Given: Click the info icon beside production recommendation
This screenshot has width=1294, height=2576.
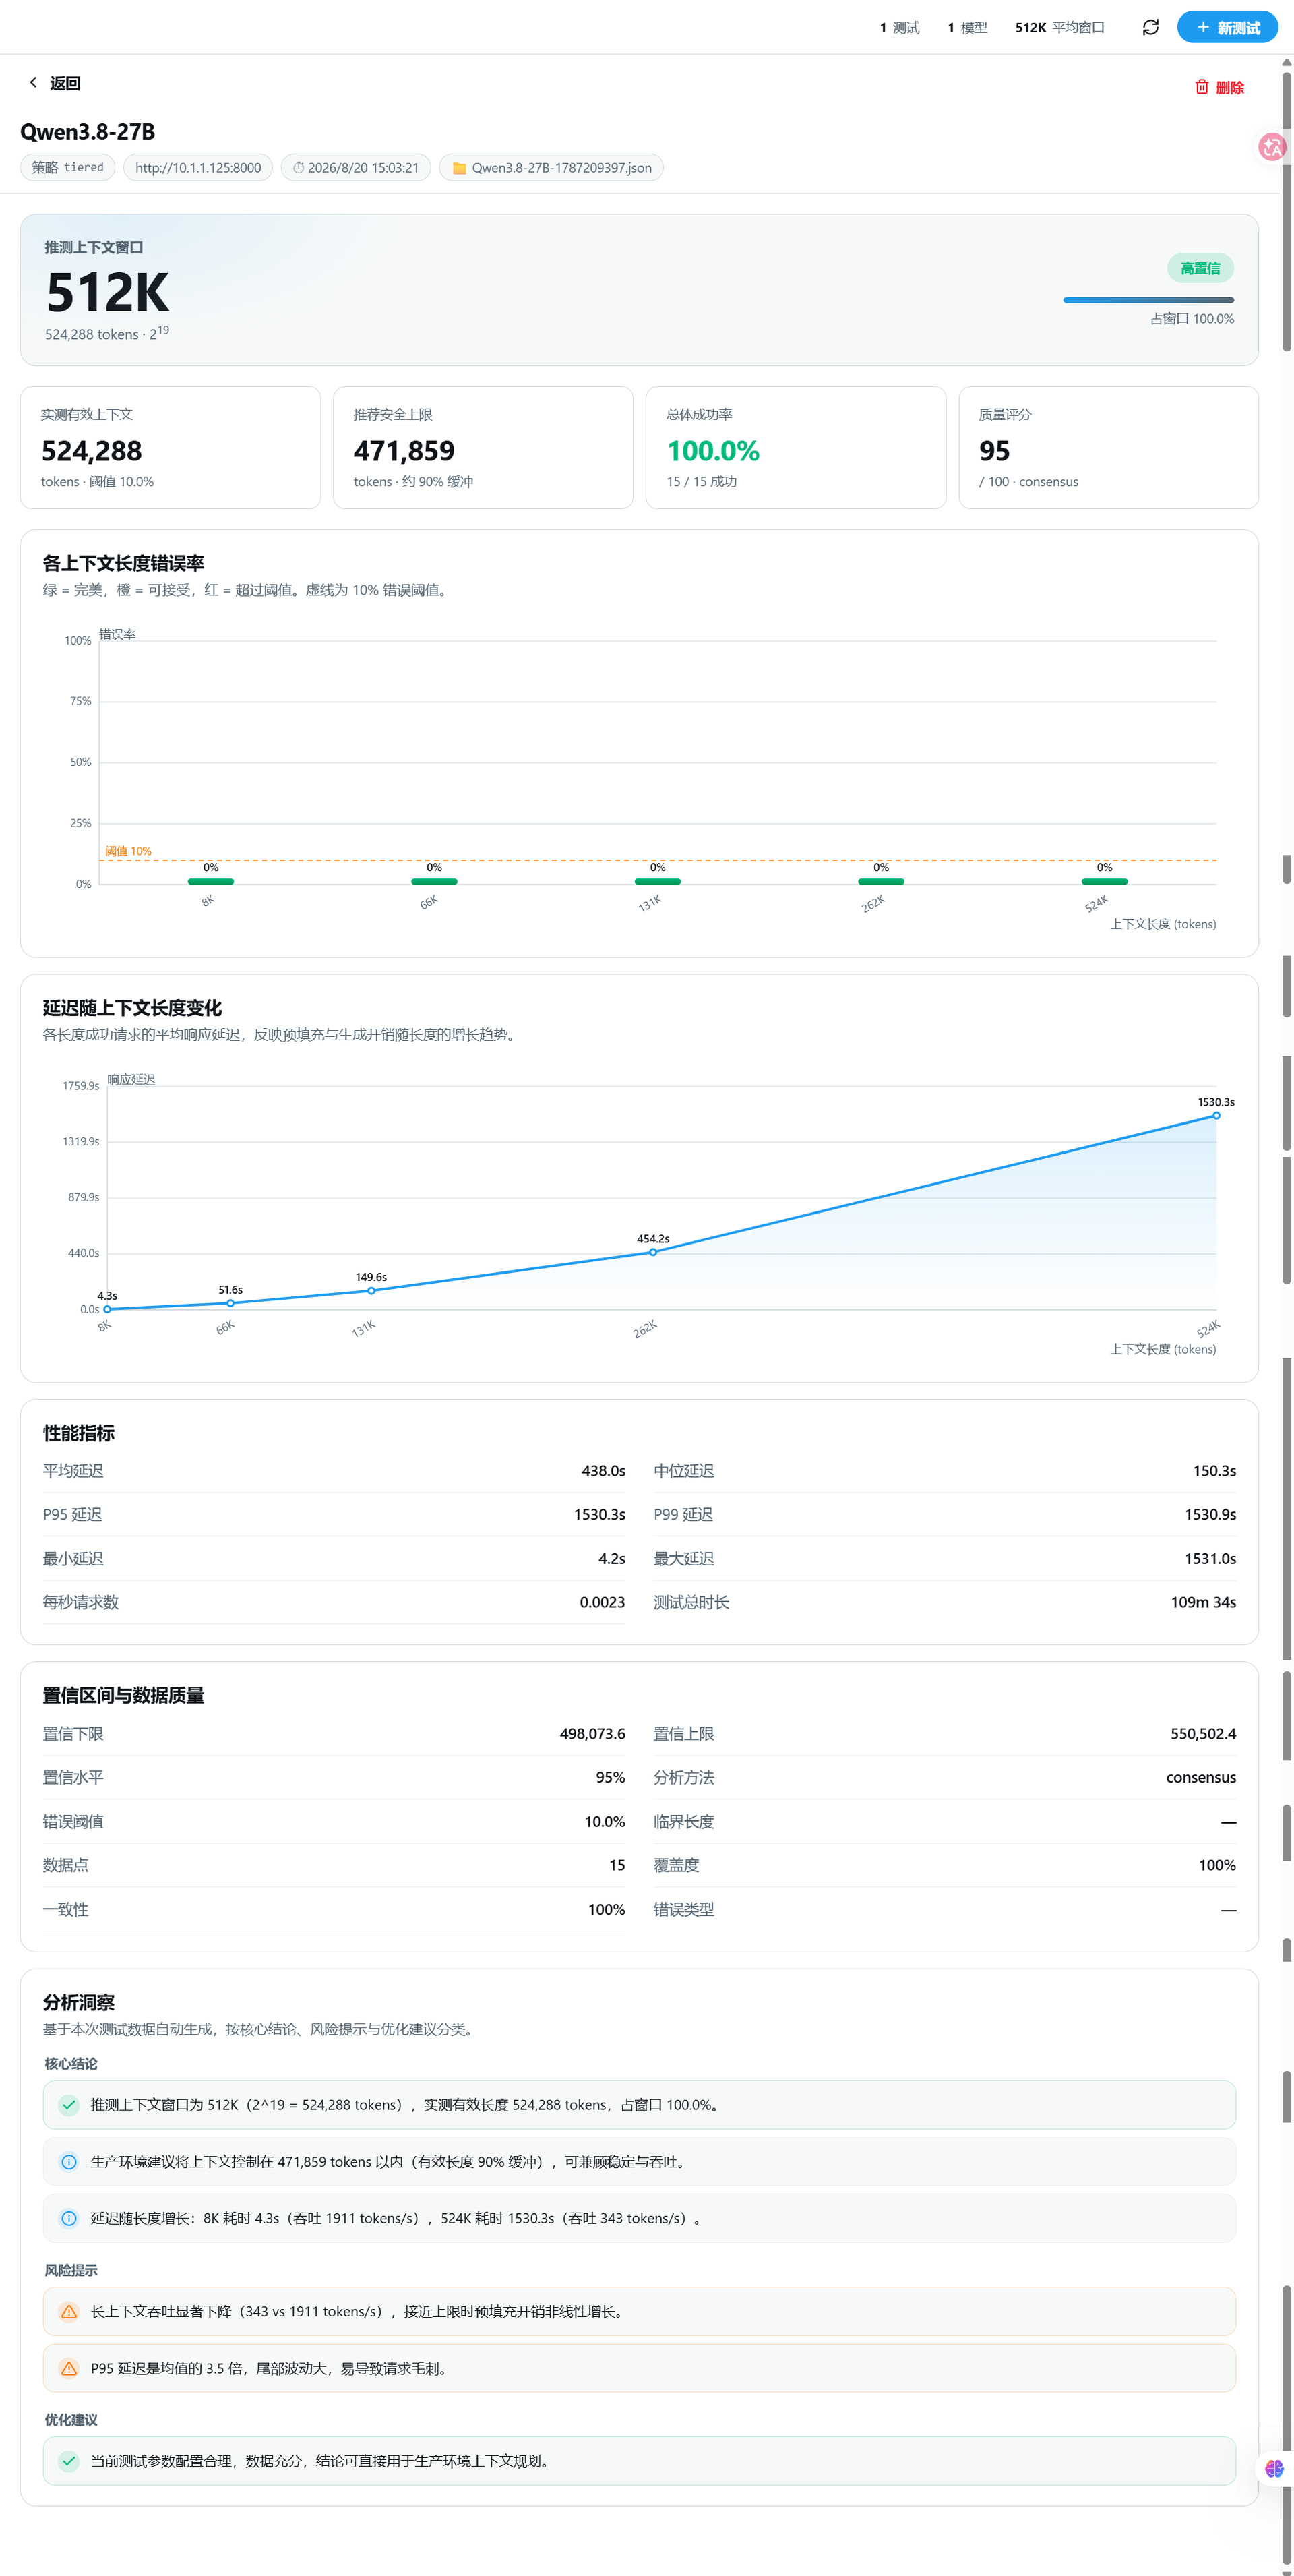Looking at the screenshot, I should (68, 2161).
